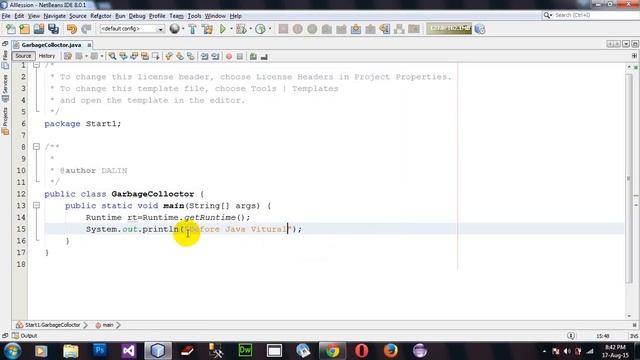640x360 pixels.
Task: Click the New Project toolbar icon
Action: click(x=24, y=29)
